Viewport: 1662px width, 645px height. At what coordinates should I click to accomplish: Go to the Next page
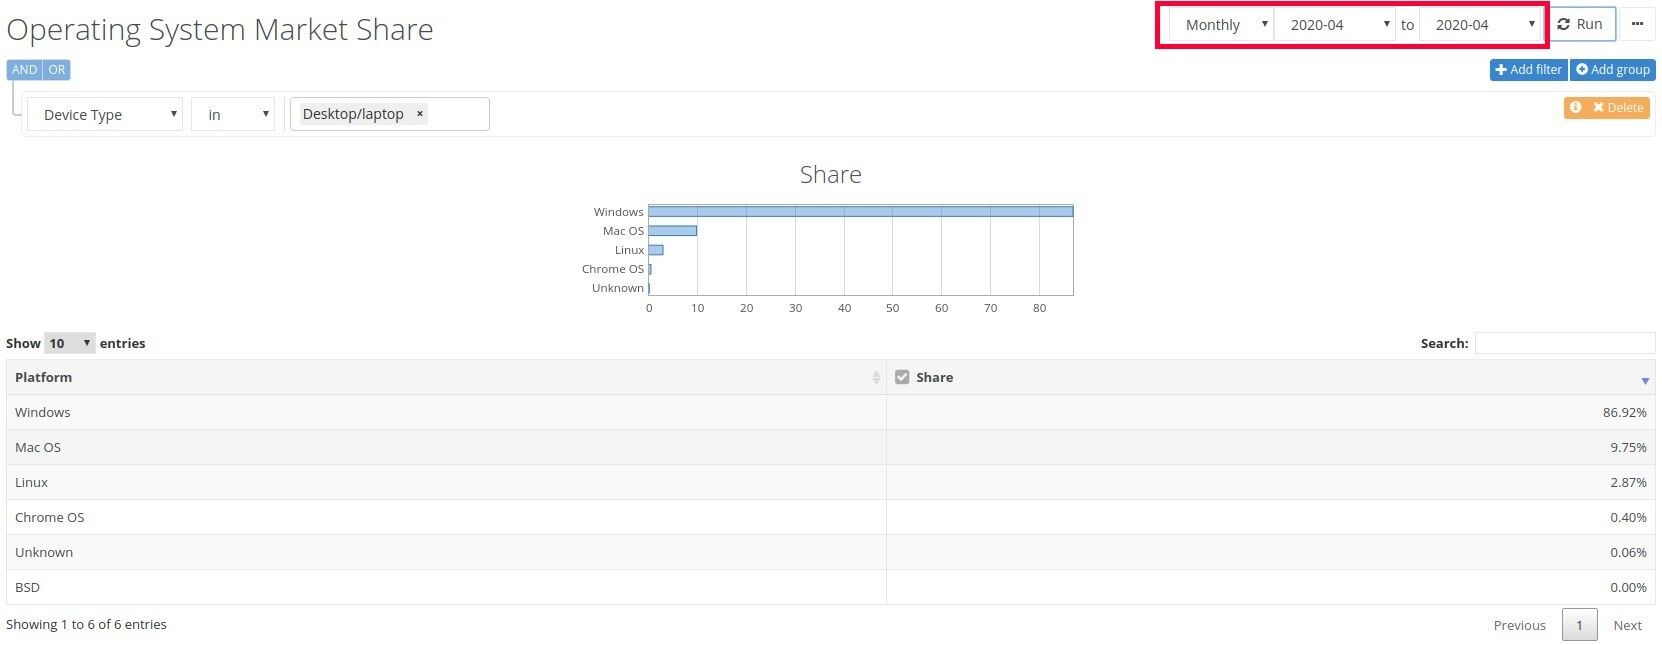click(x=1627, y=625)
